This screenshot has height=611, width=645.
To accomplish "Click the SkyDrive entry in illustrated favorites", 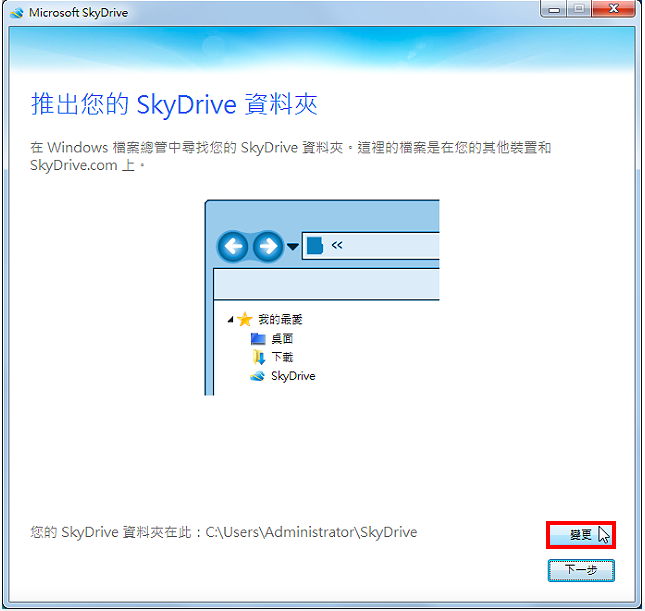I will coord(283,376).
